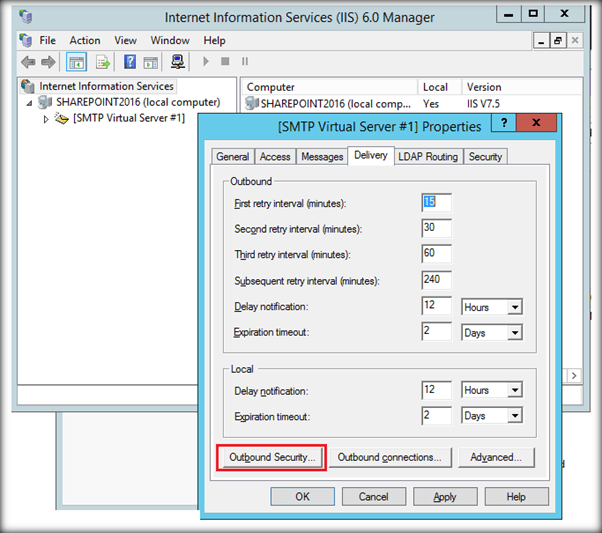Switch to the LDAP Routing tab
Screen dimensions: 602x533
click(428, 157)
